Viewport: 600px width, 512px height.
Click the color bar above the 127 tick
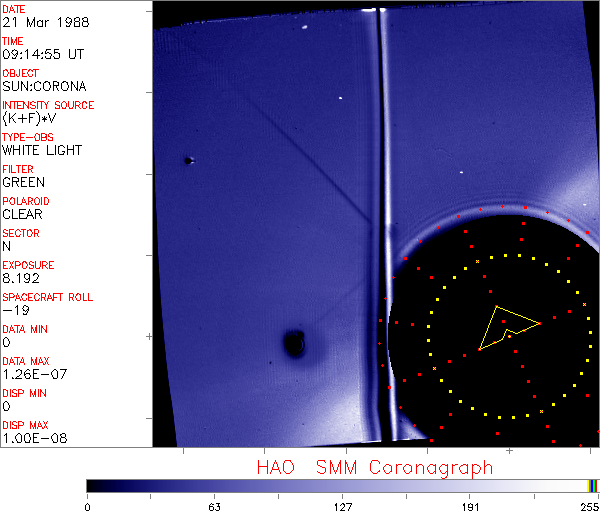point(342,485)
